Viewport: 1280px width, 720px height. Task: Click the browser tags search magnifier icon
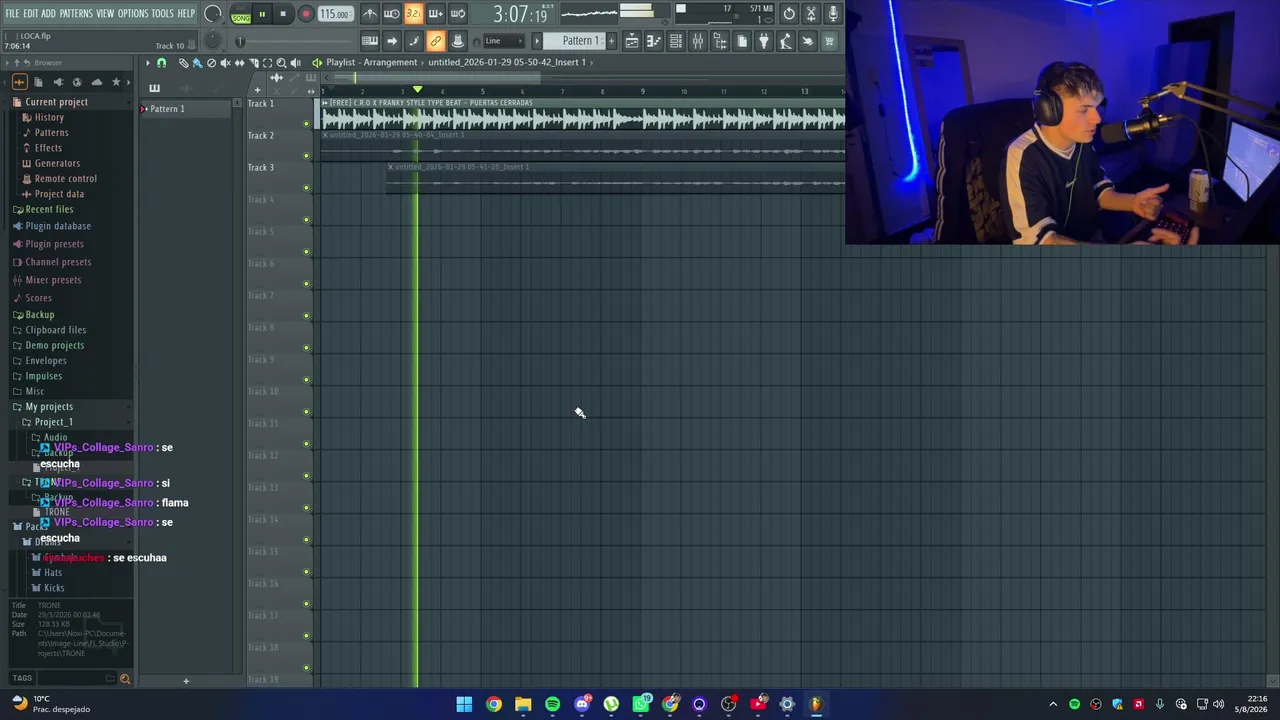point(125,679)
